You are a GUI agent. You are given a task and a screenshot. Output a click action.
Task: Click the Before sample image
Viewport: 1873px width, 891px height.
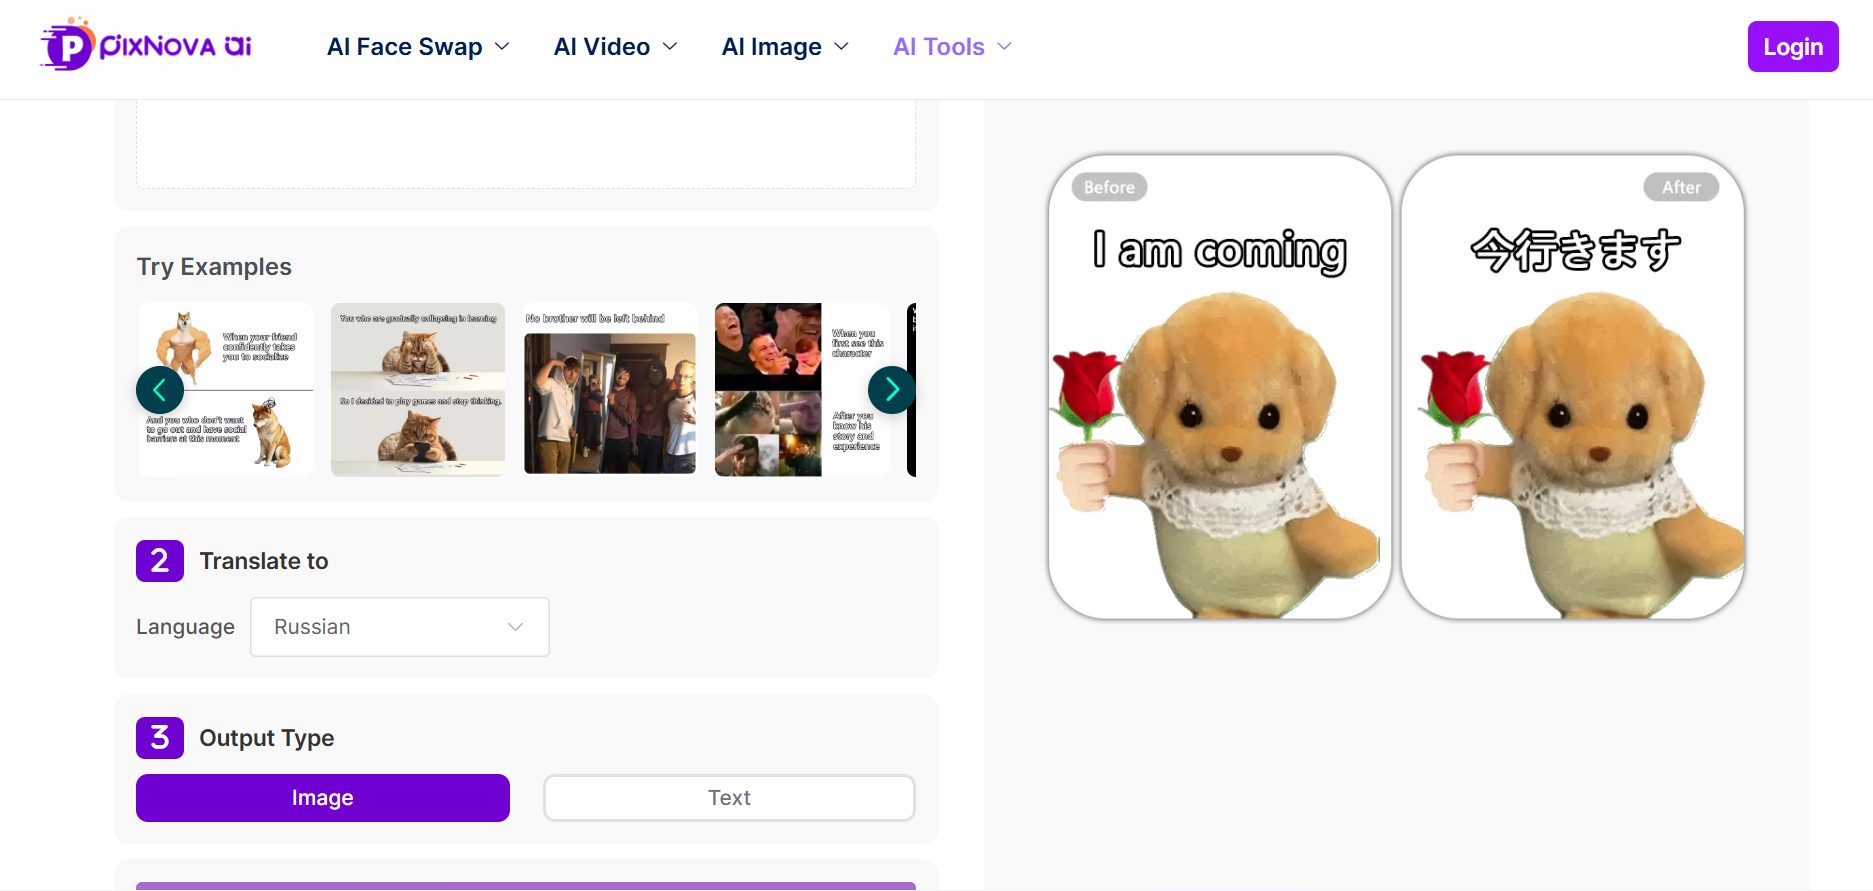pyautogui.click(x=1219, y=387)
